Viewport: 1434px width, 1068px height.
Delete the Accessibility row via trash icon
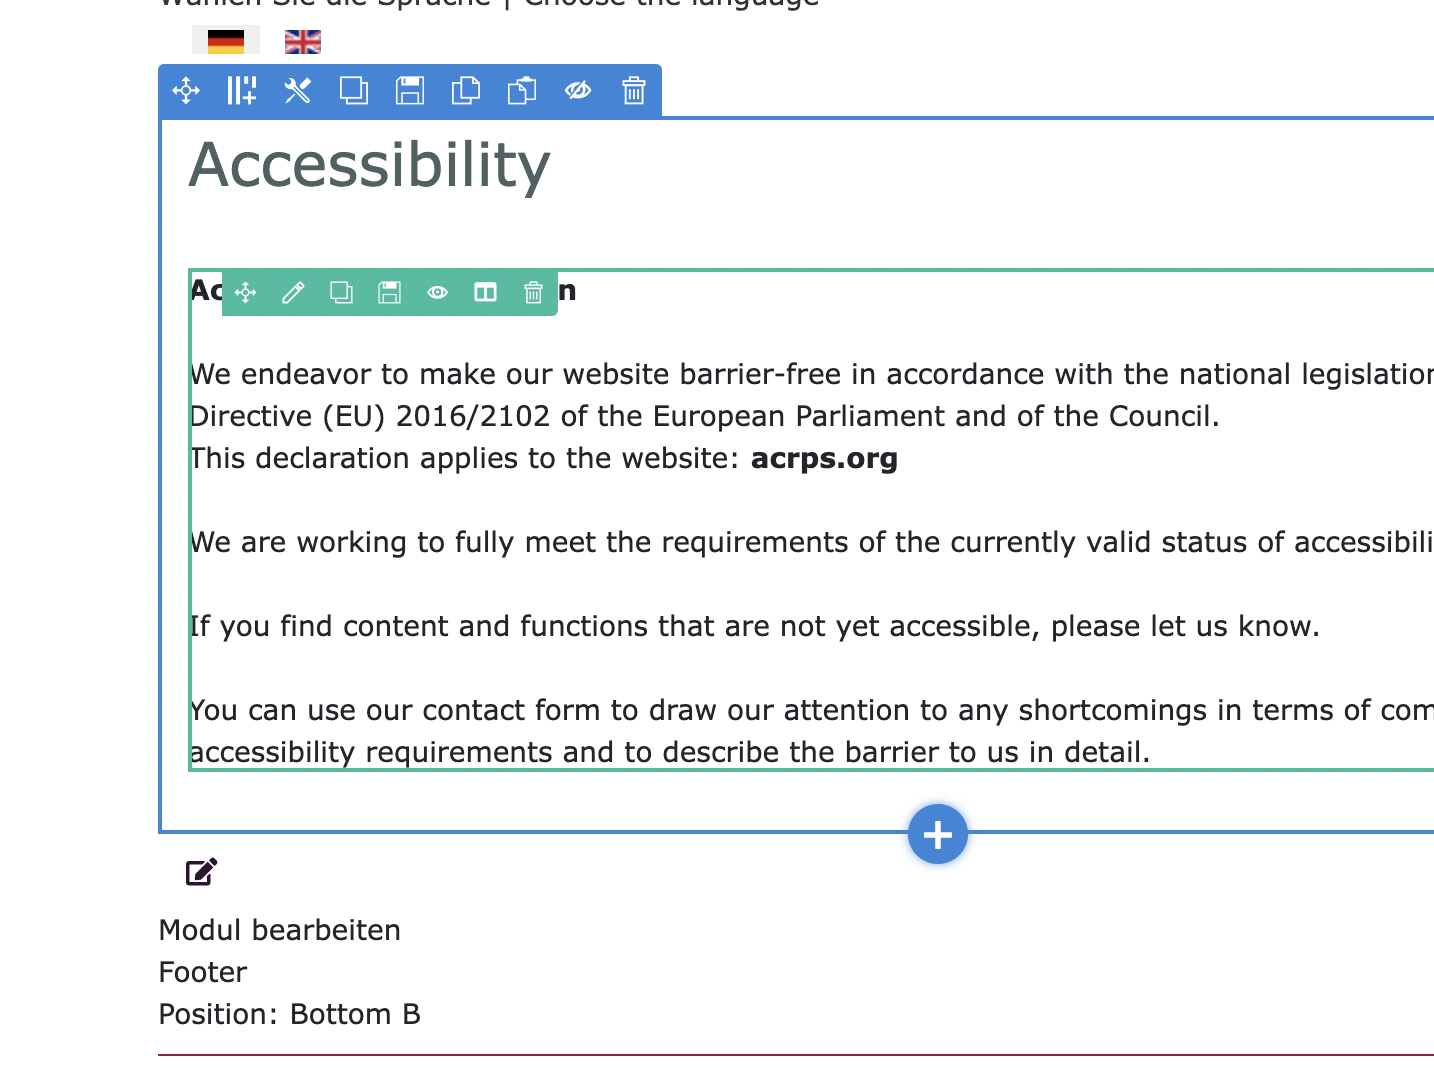pyautogui.click(x=634, y=90)
